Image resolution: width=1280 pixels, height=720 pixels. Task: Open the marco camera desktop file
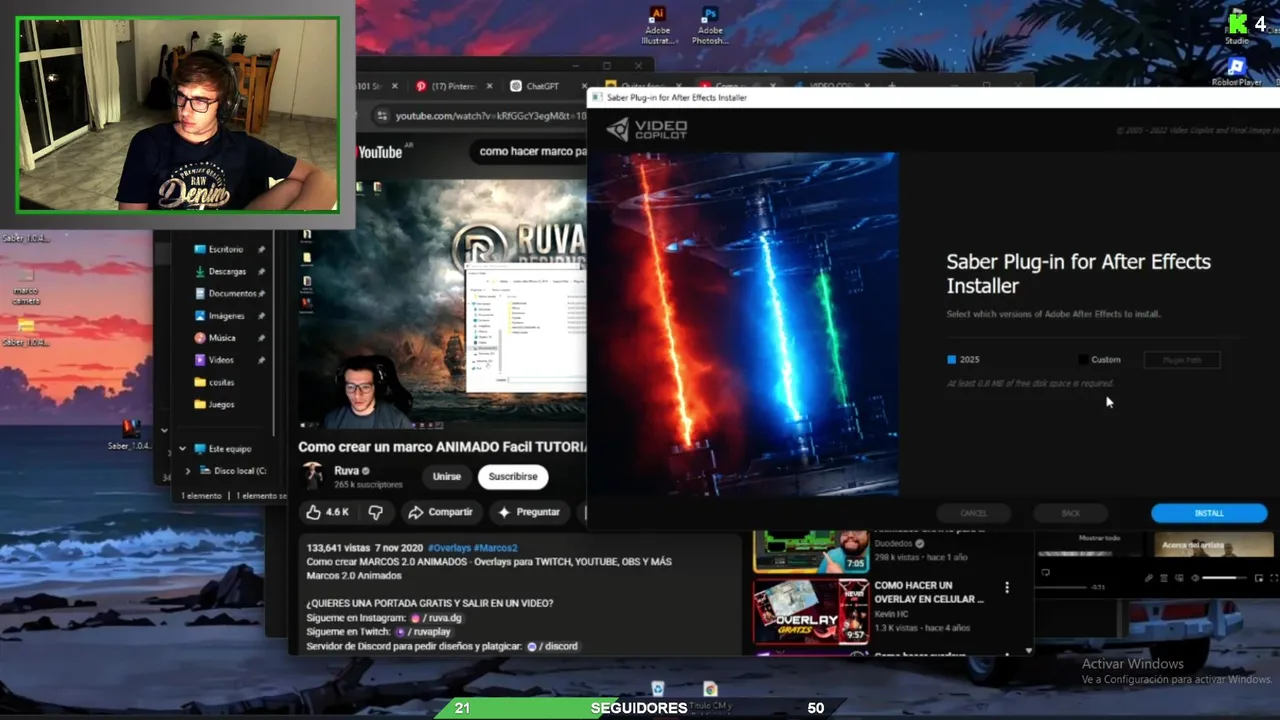(26, 285)
